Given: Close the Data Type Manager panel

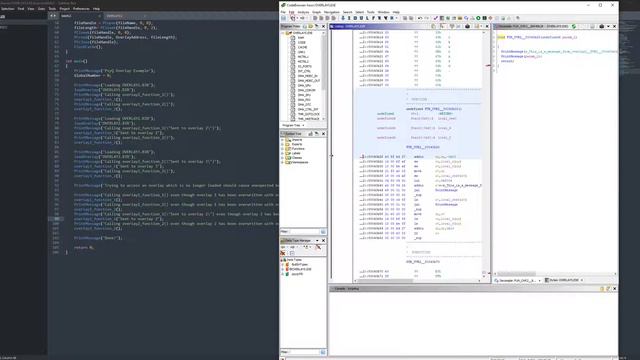Looking at the screenshot, I should [324, 241].
